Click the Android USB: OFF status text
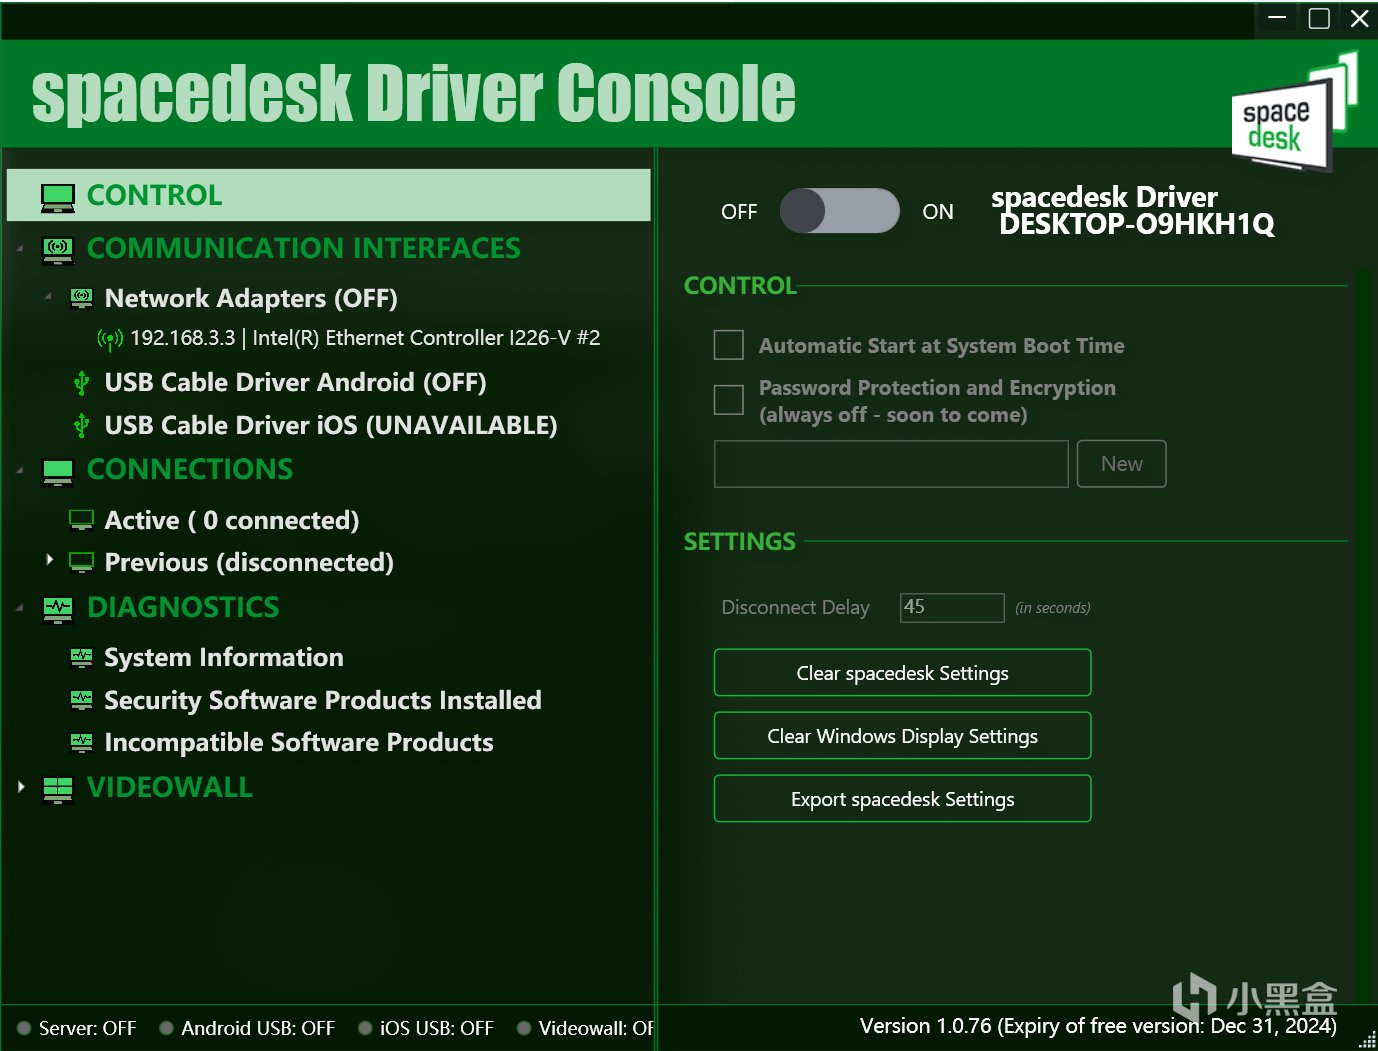Viewport: 1378px width, 1051px height. [258, 1028]
